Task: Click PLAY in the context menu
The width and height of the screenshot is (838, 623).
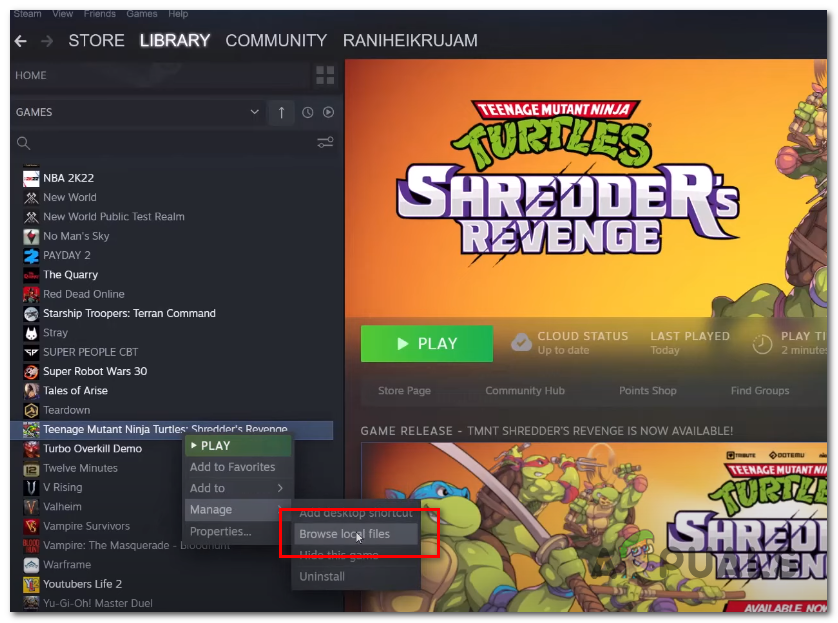Action: coord(238,446)
